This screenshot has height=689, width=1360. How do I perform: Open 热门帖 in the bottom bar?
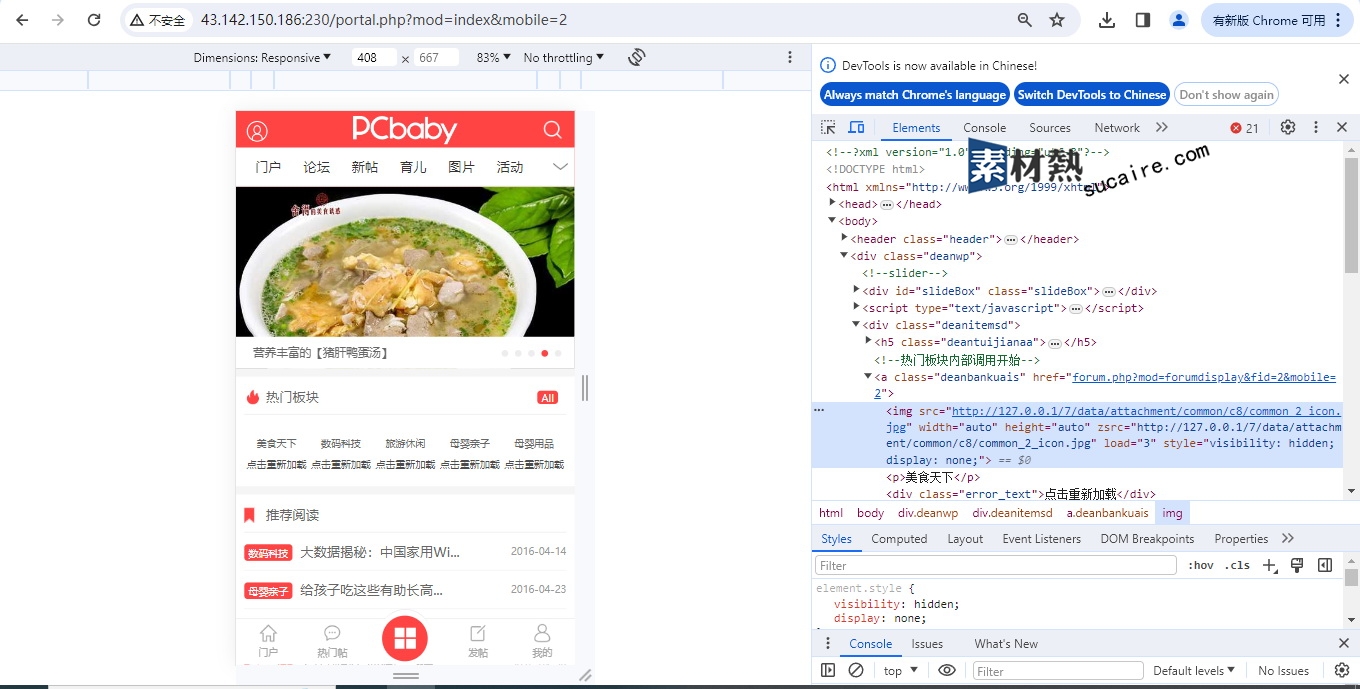coord(332,641)
